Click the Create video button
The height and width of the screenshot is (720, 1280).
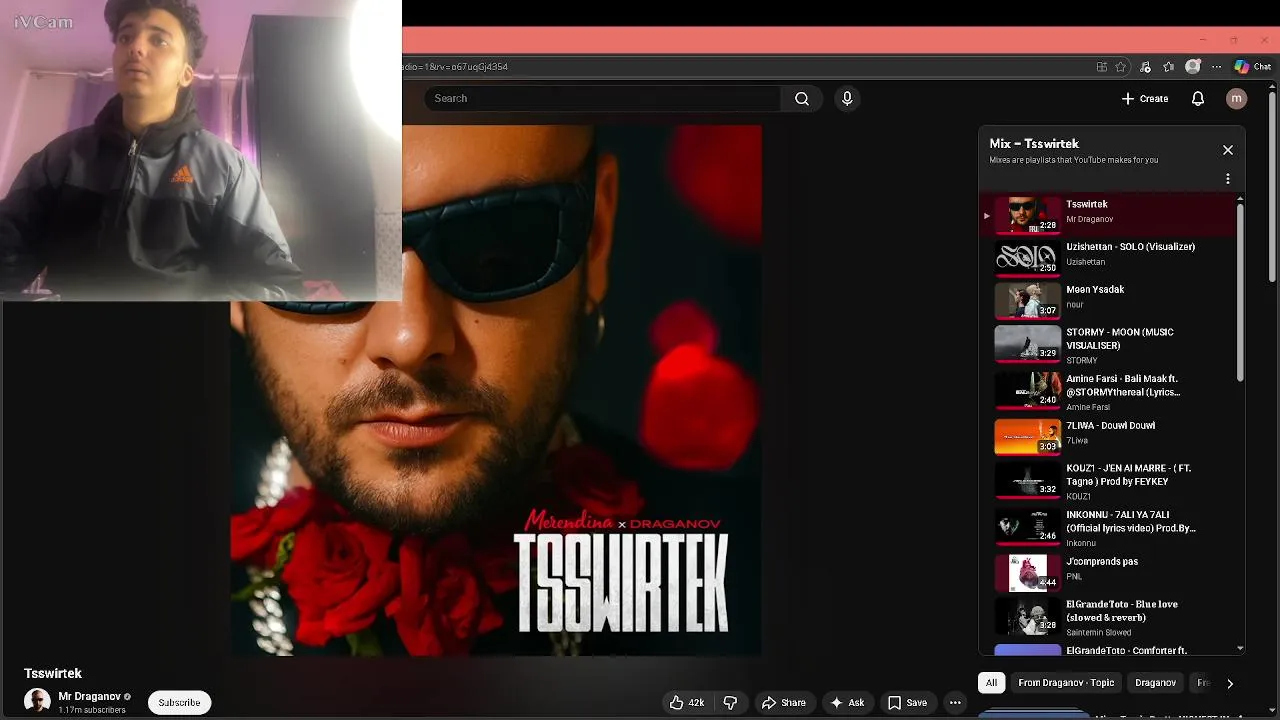pos(1145,98)
